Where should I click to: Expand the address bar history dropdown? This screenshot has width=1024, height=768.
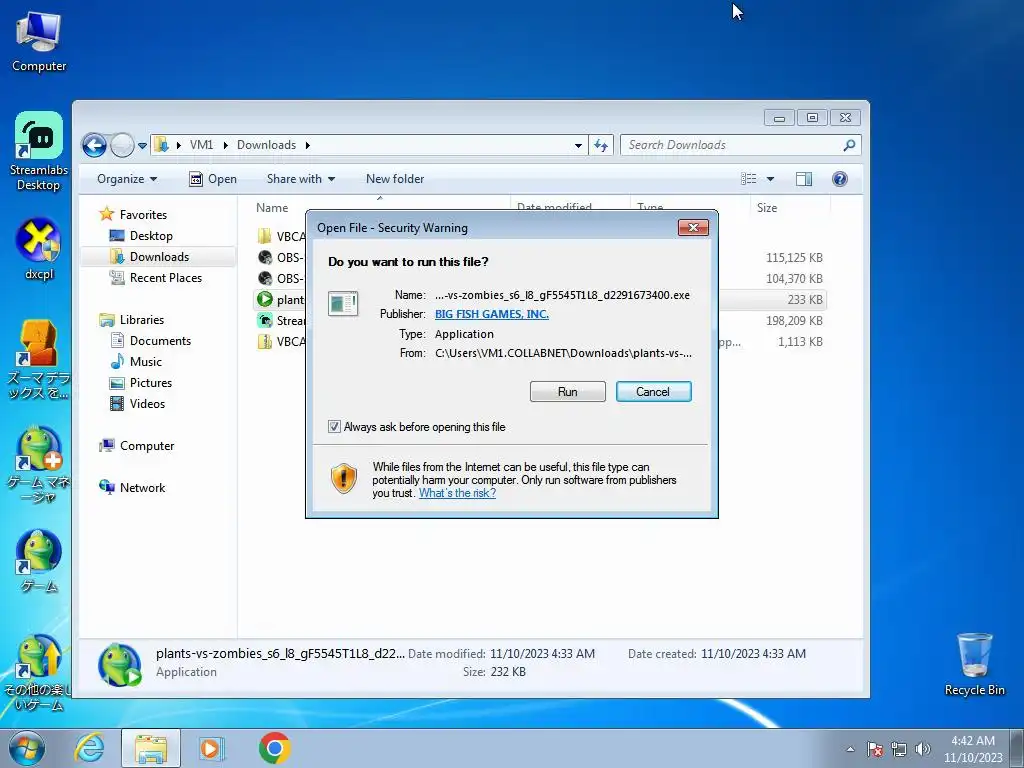578,146
